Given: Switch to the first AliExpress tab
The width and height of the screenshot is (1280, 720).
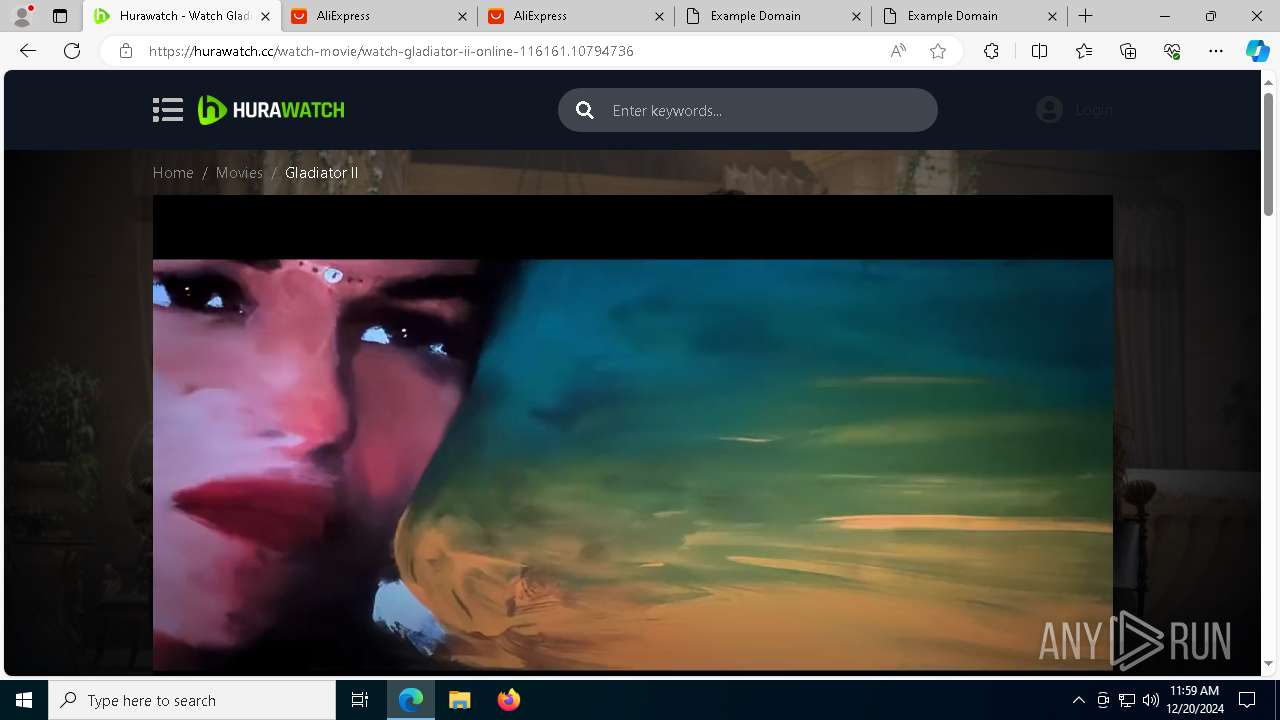Looking at the screenshot, I should (x=379, y=16).
